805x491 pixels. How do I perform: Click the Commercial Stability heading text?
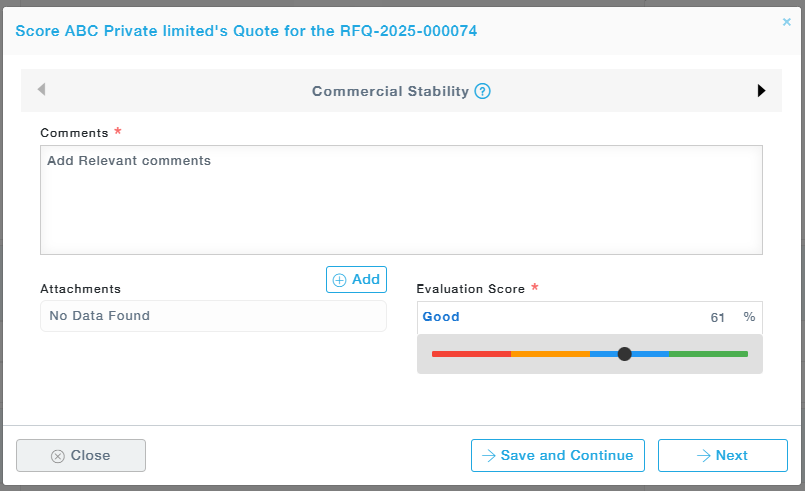point(390,91)
